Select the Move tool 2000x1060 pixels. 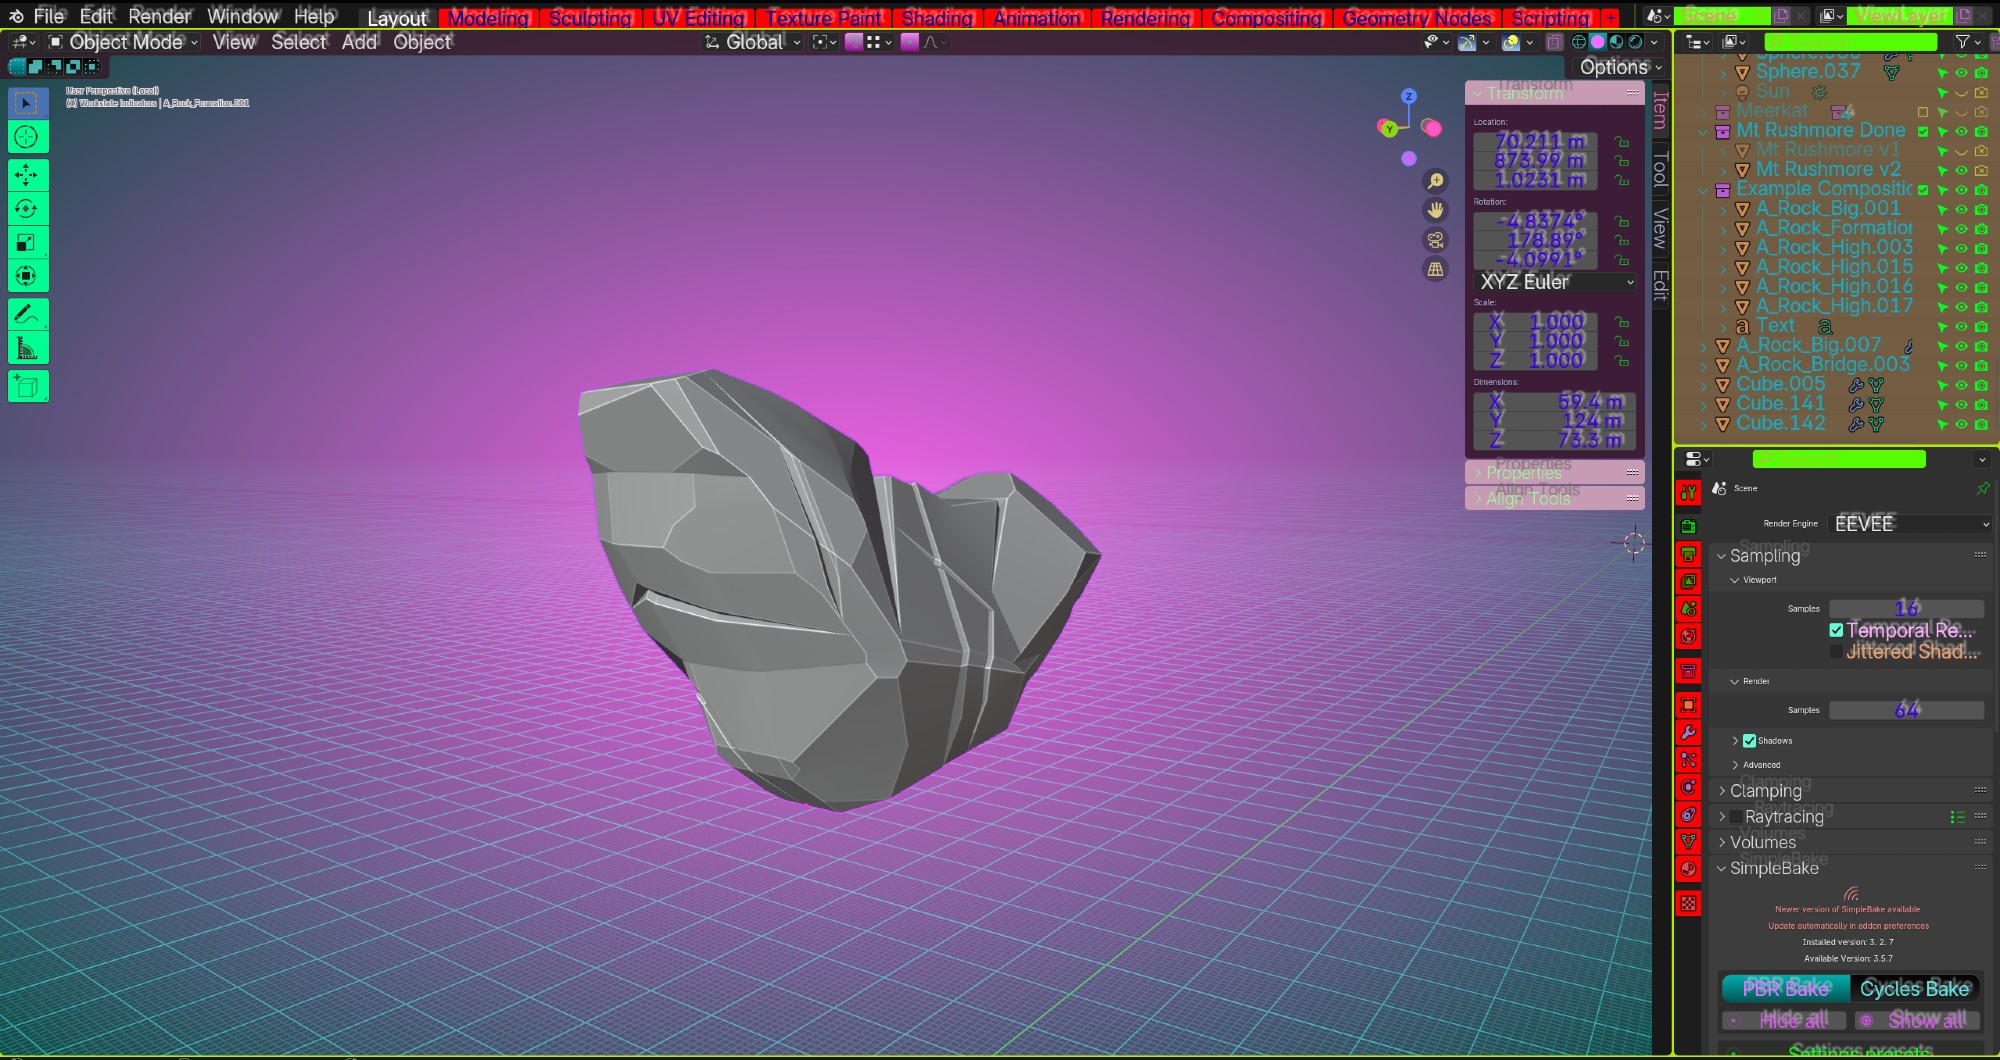coord(27,175)
